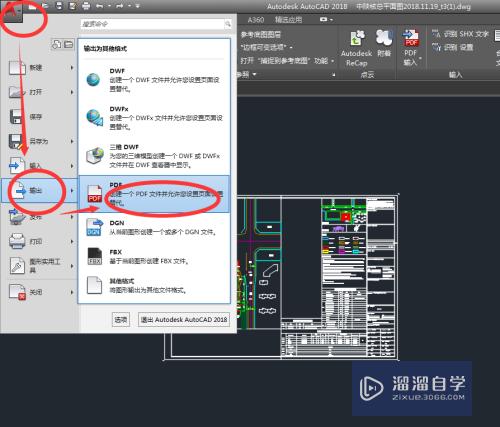The height and width of the screenshot is (427, 500).
Task: Expand the 输入 submenu arrow
Action: pos(72,166)
